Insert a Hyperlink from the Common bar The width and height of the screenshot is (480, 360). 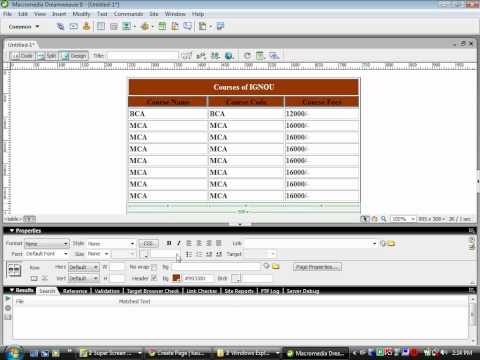tap(60, 27)
